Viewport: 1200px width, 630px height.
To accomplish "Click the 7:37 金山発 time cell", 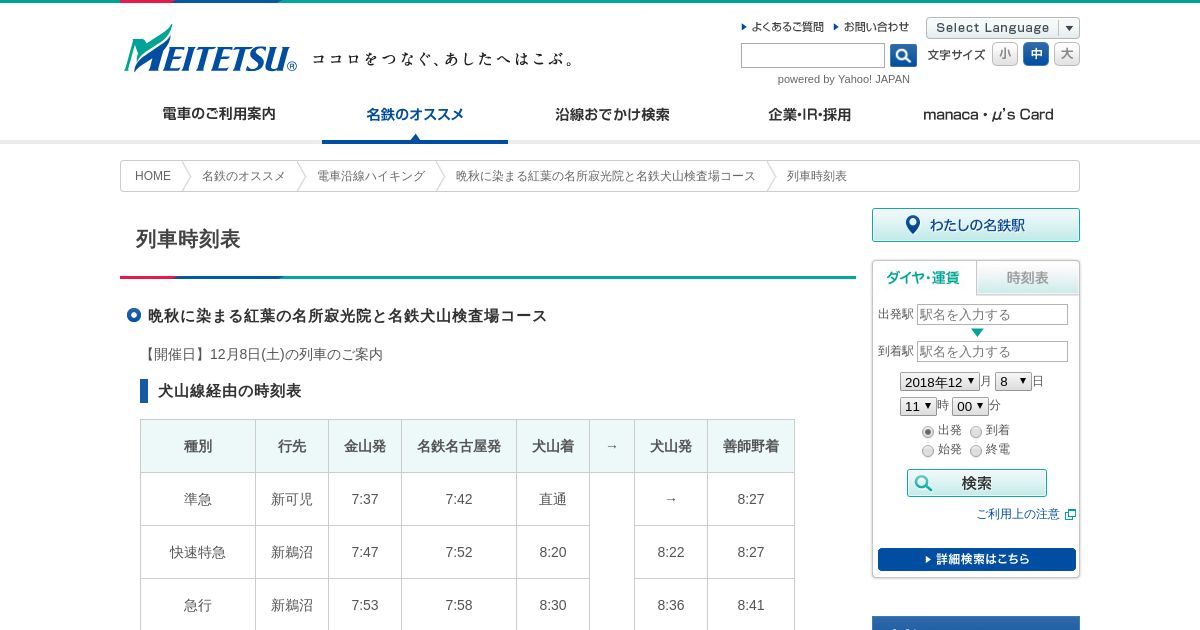I will pyautogui.click(x=365, y=499).
